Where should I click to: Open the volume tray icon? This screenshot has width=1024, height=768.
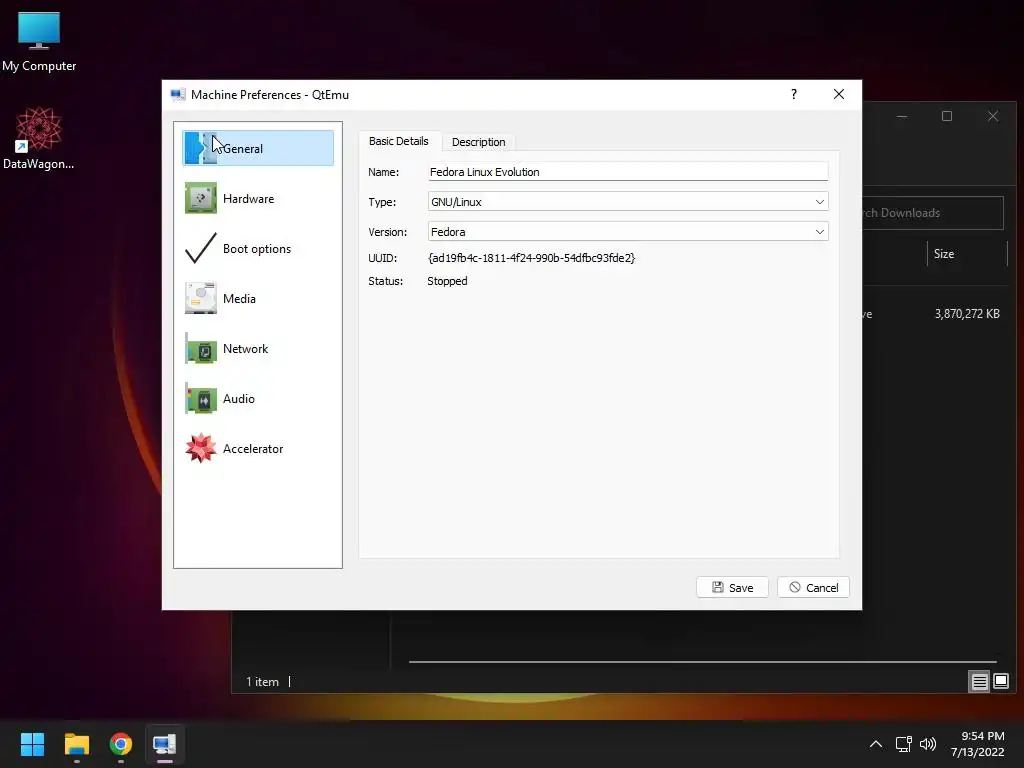coord(927,744)
